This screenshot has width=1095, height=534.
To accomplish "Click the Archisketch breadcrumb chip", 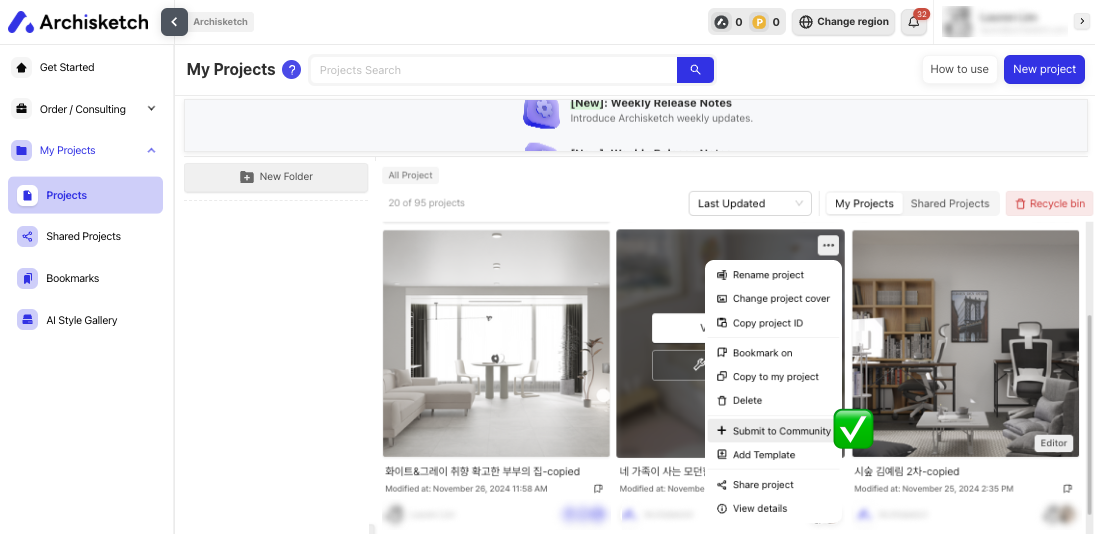I will (x=221, y=22).
